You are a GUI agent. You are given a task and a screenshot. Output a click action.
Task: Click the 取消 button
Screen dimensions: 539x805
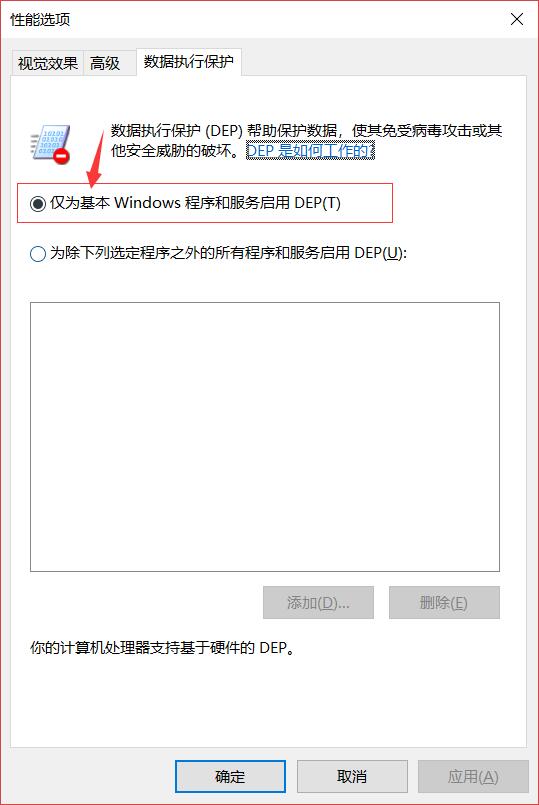pyautogui.click(x=352, y=776)
